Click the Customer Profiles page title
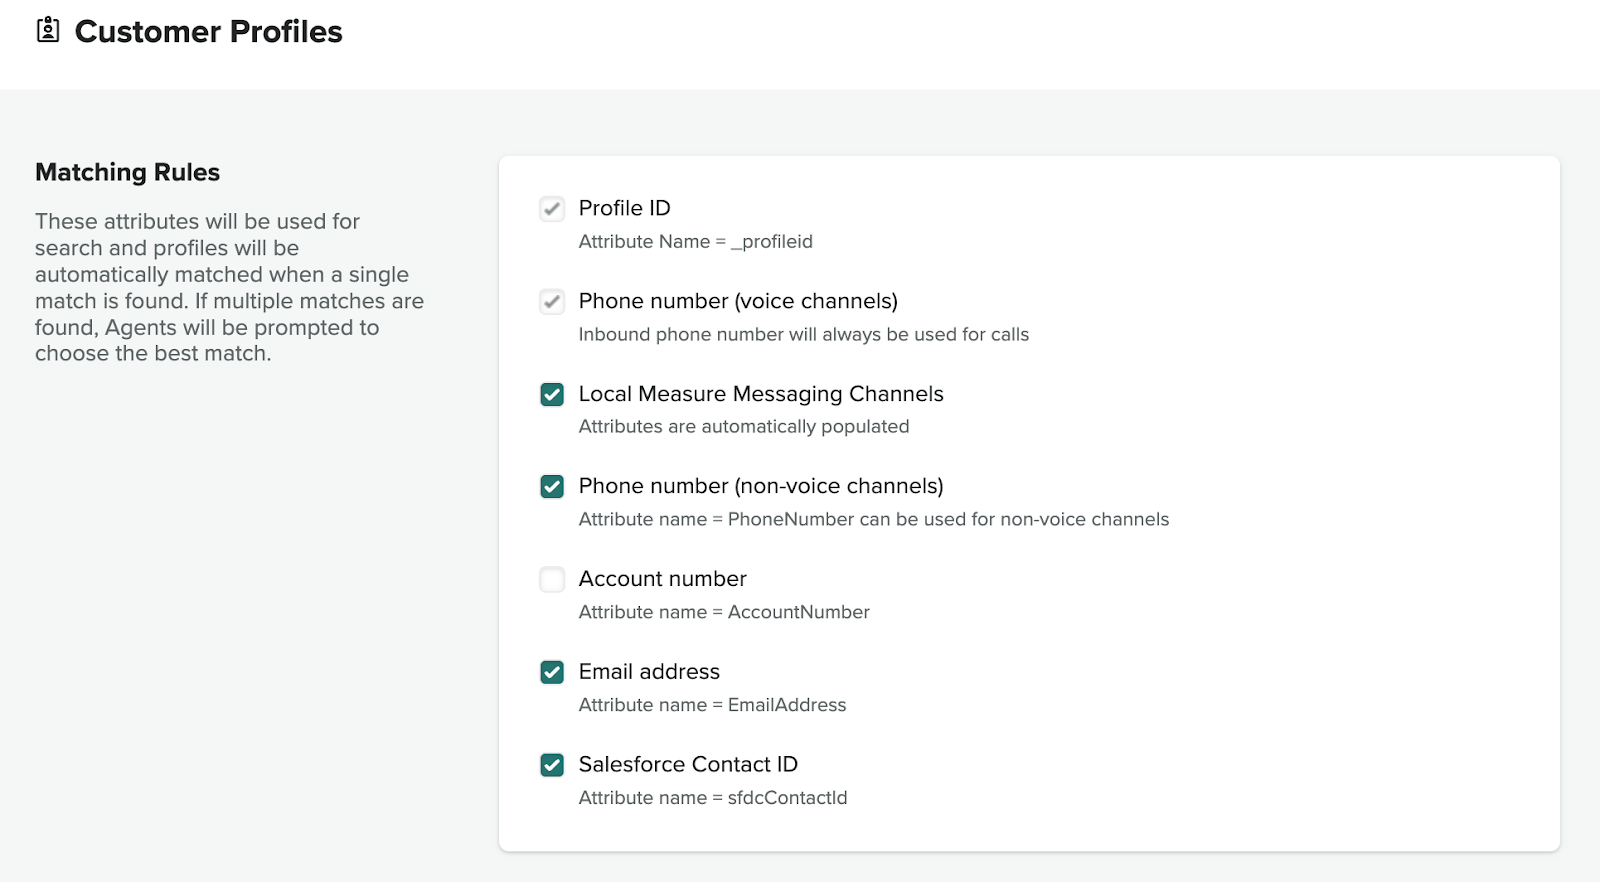Viewport: 1600px width, 882px height. click(x=208, y=32)
